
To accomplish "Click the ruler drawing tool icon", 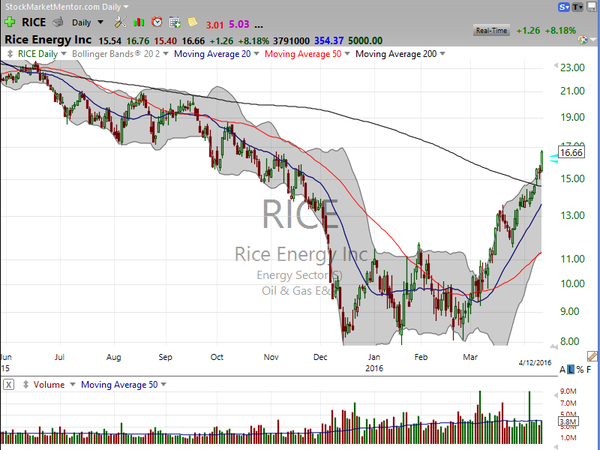I will [x=592, y=357].
